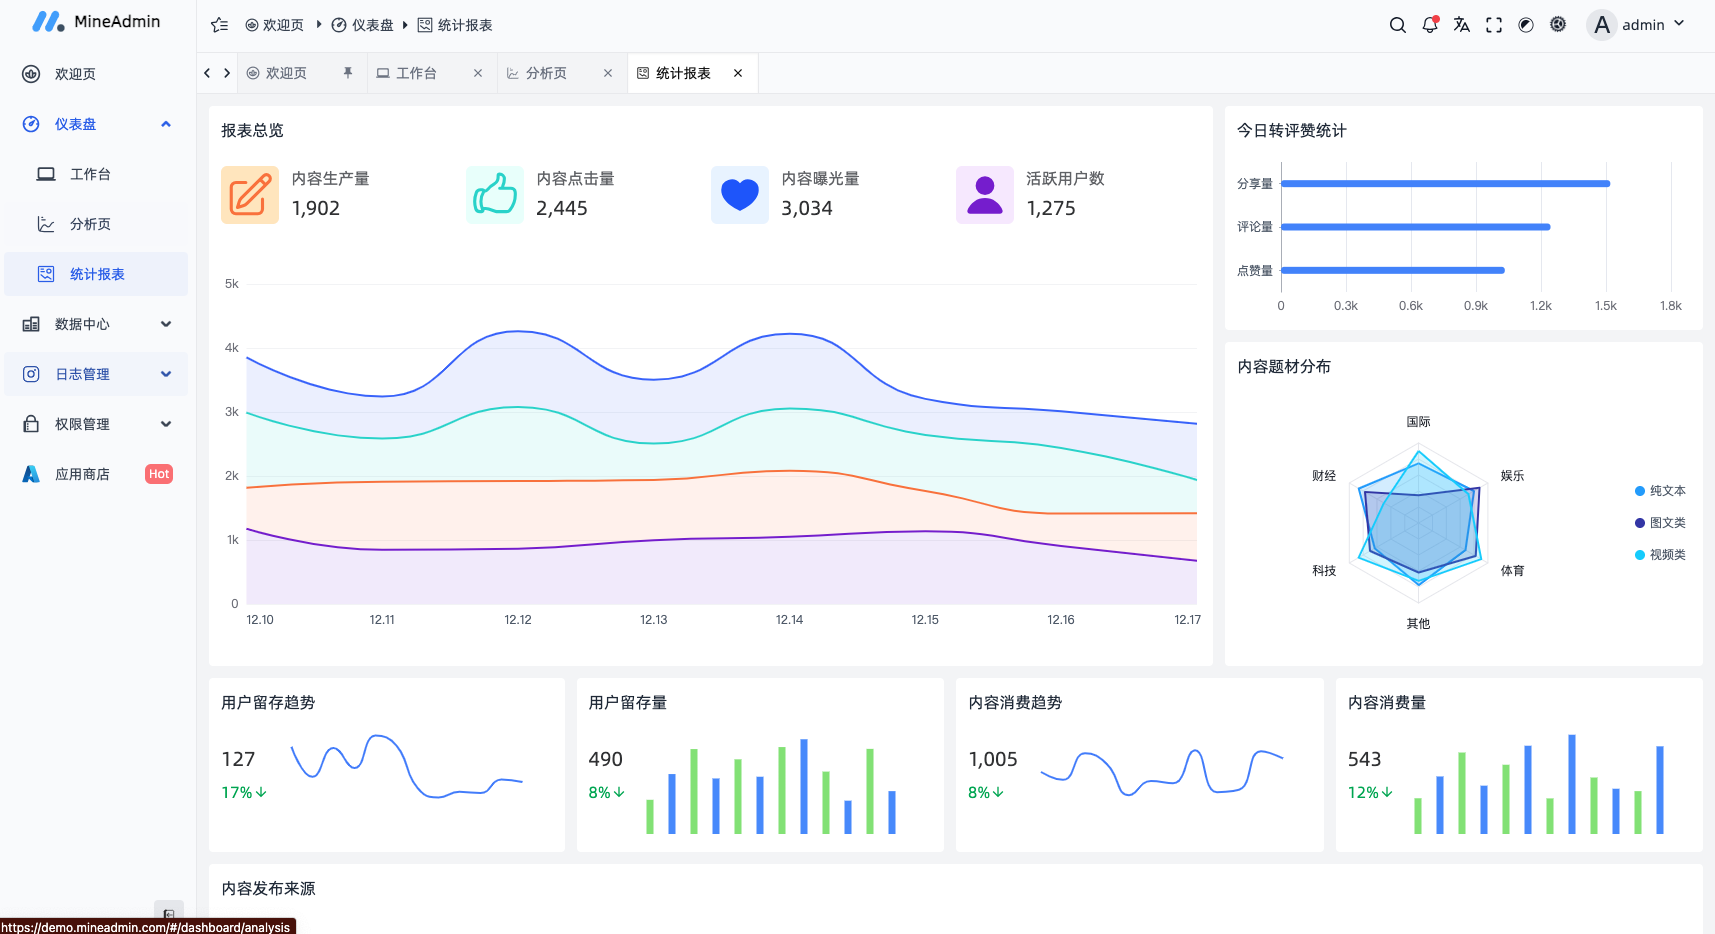This screenshot has height=934, width=1715.
Task: Click the 分享量 bar in today's stats chart
Action: point(1444,183)
